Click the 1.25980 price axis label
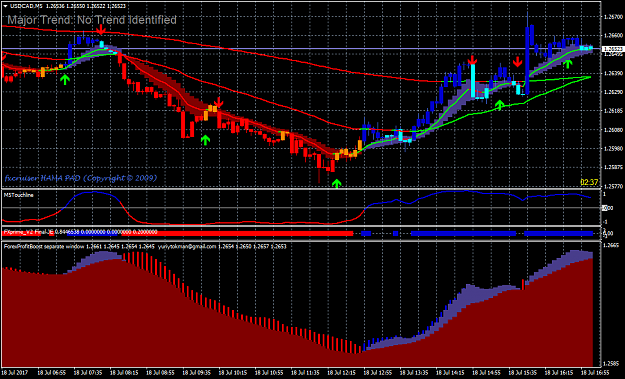The height and width of the screenshot is (379, 625). pyautogui.click(x=613, y=149)
